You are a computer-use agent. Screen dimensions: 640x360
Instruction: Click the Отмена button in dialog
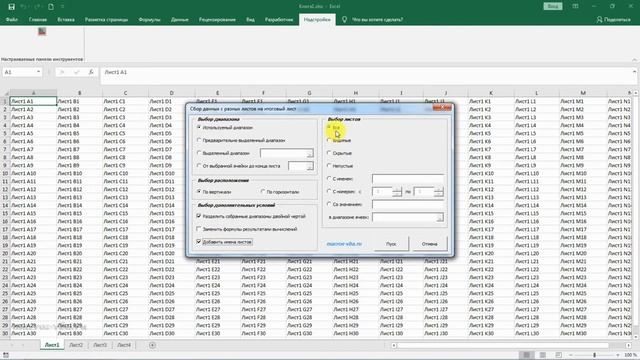[429, 244]
